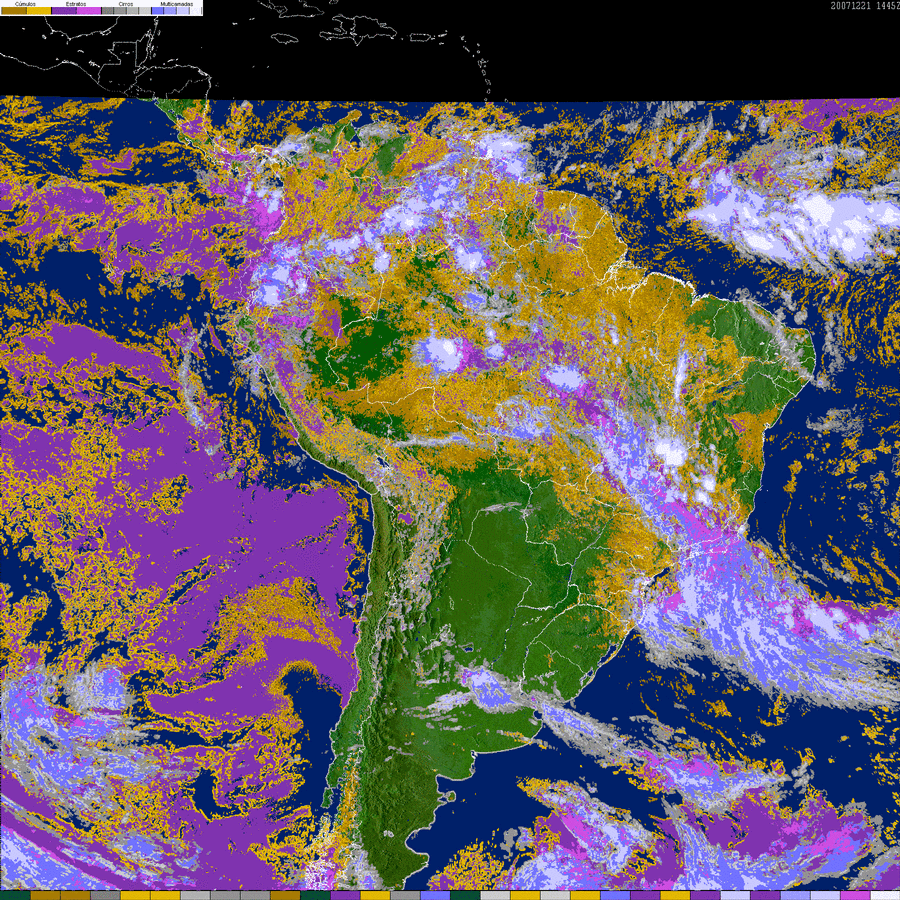
Task: Click the Estratos legend label
Action: pyautogui.click(x=76, y=4)
